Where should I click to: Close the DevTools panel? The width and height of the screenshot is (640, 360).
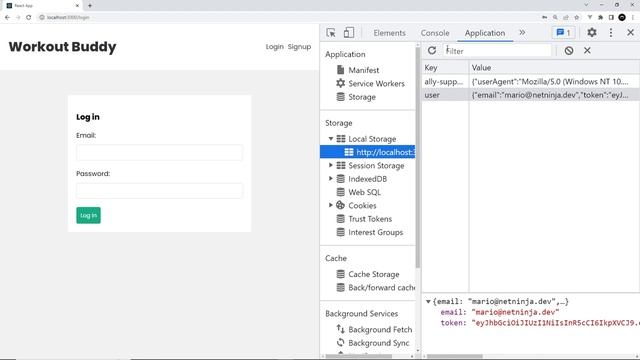coord(630,33)
